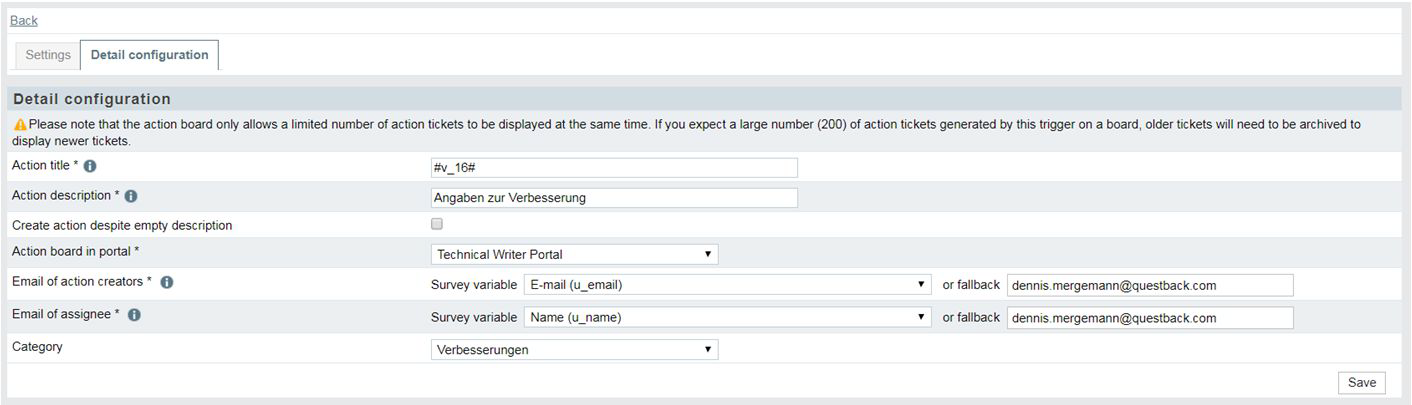Click the Category field label
Screen dimensions: 1412x405
point(37,347)
